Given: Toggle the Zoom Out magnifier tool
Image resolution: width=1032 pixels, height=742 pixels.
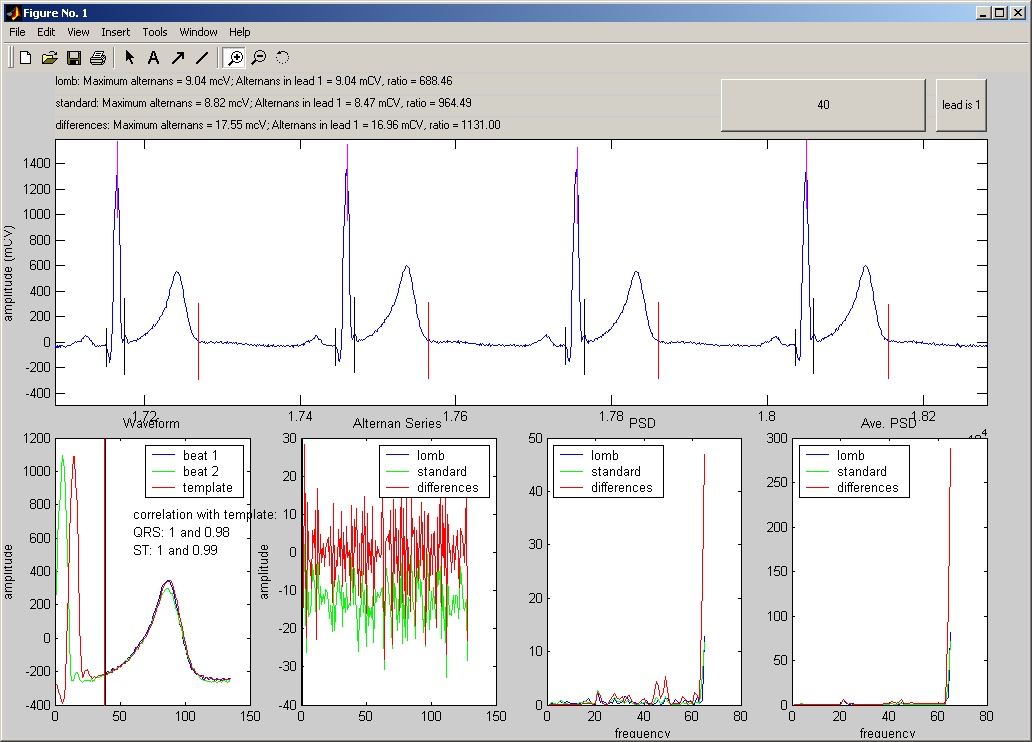Looking at the screenshot, I should [x=259, y=58].
